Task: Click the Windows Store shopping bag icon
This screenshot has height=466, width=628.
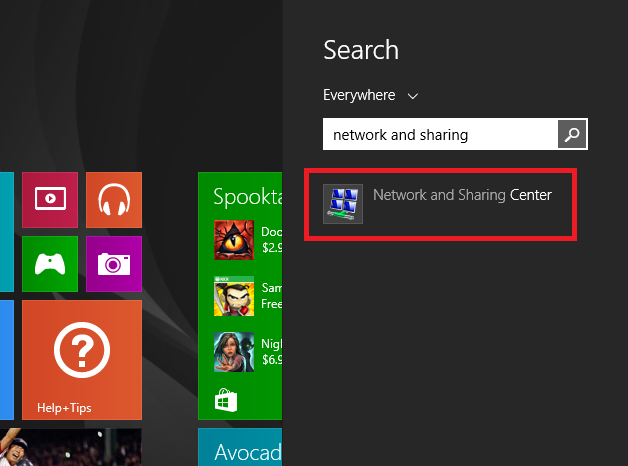Action: [225, 402]
